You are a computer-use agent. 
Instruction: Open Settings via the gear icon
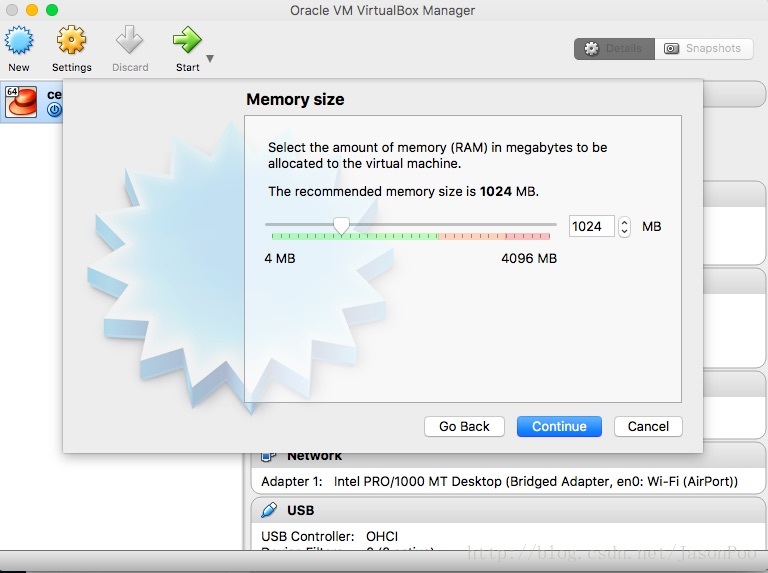(72, 40)
